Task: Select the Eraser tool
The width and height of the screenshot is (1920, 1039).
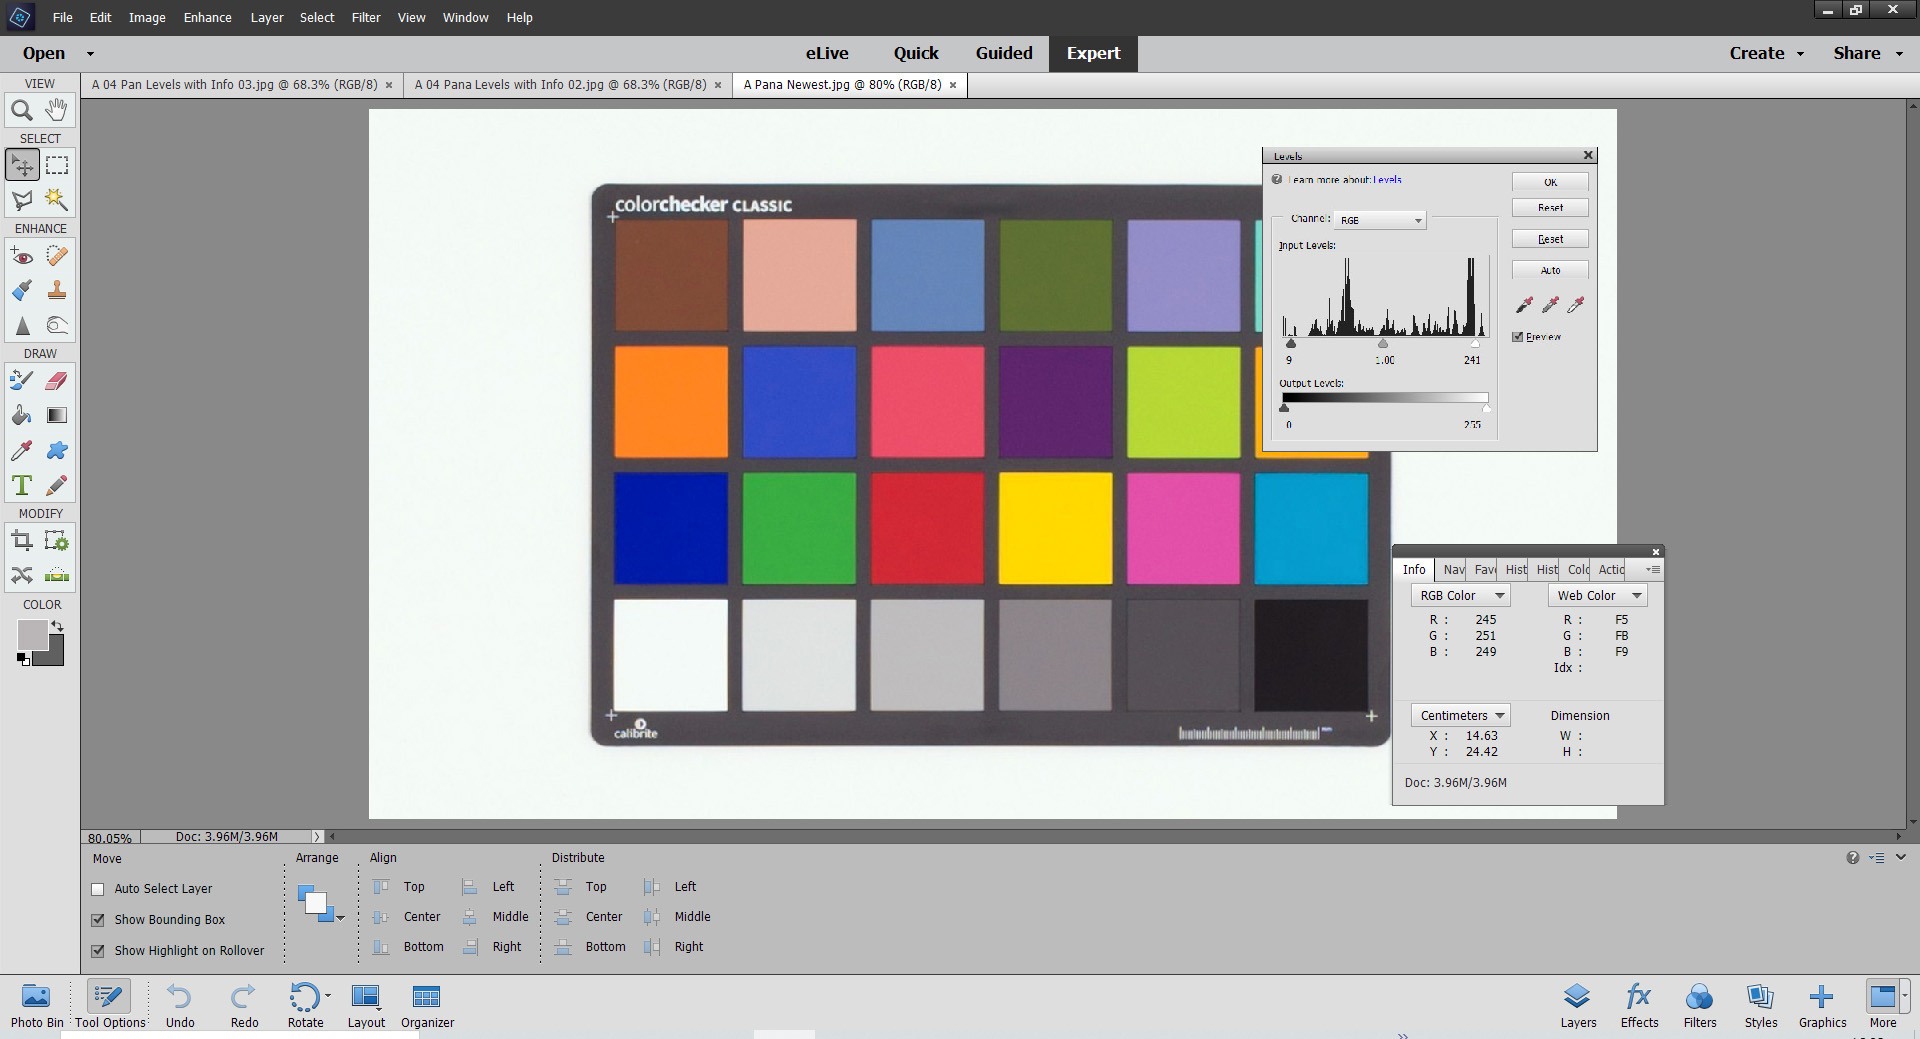Action: [57, 380]
